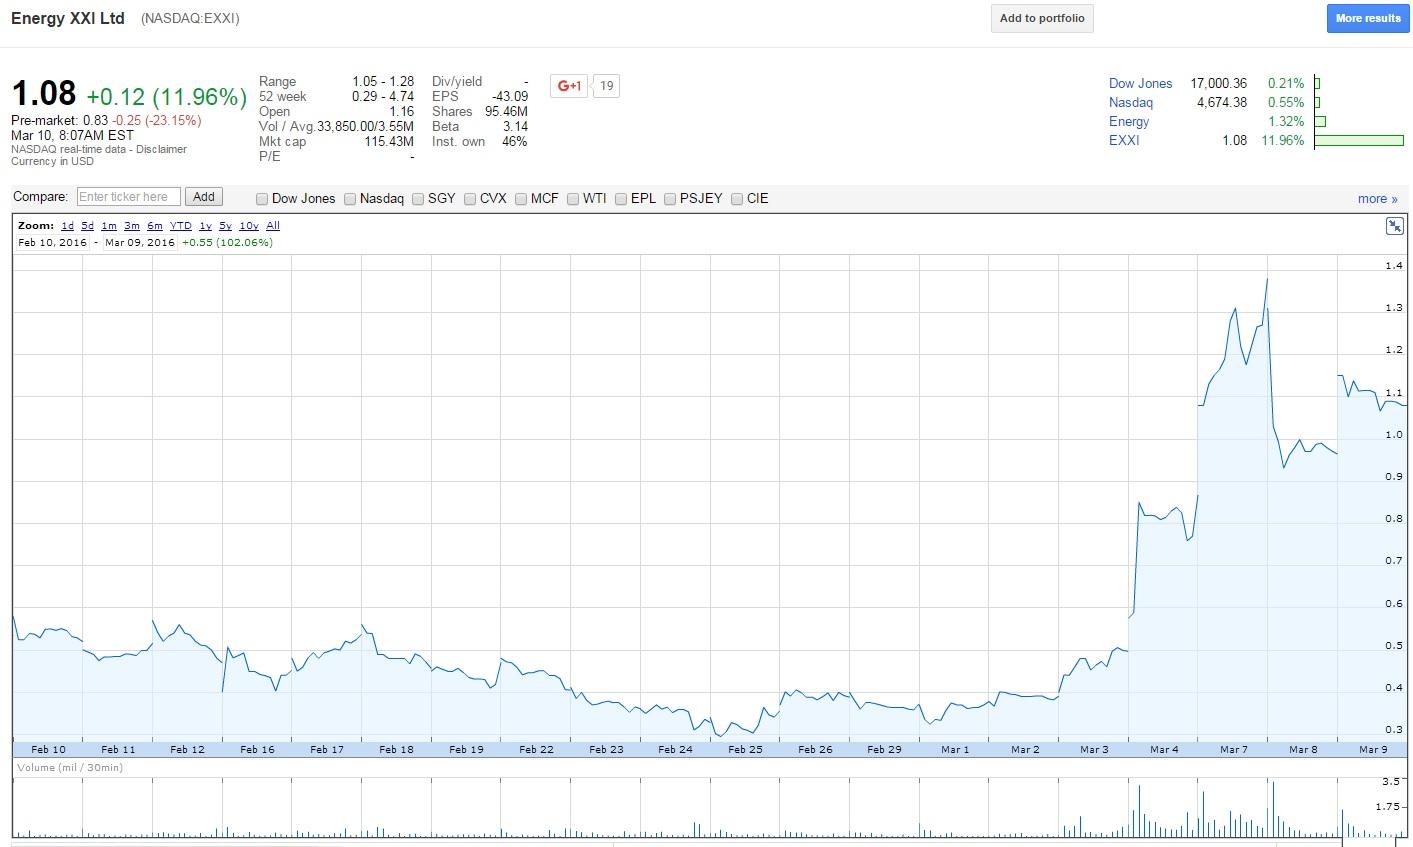Click the Range value 1.05 - 1.28

pyautogui.click(x=383, y=82)
